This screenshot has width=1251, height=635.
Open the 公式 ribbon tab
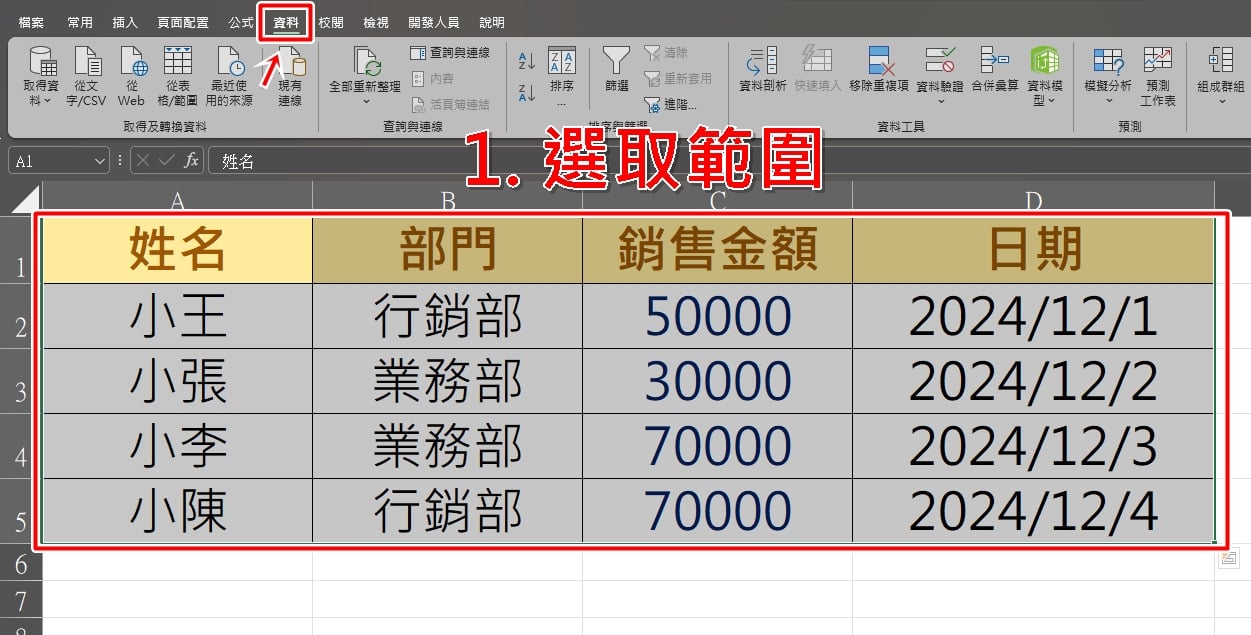241,22
